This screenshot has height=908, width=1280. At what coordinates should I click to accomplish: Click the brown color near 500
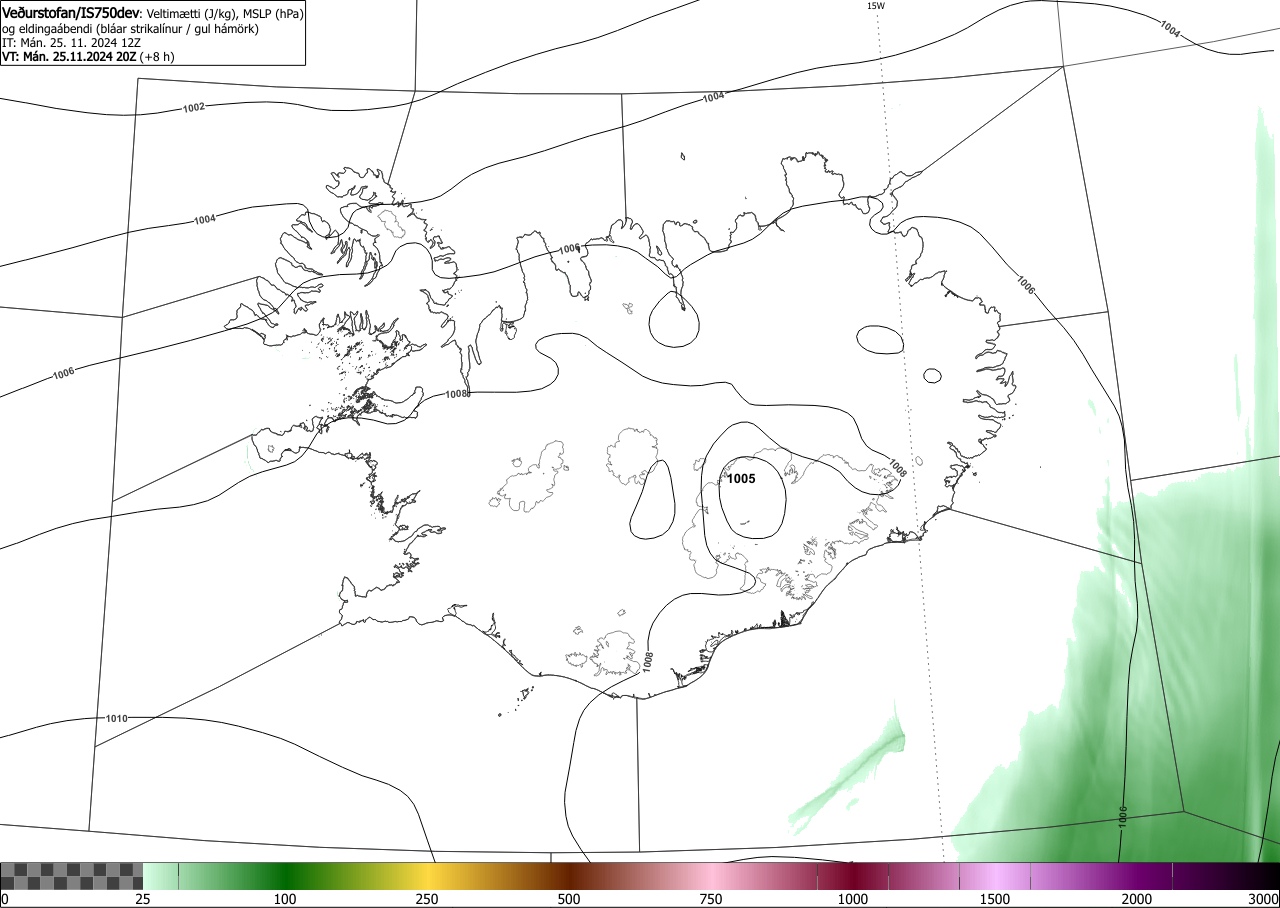(569, 876)
